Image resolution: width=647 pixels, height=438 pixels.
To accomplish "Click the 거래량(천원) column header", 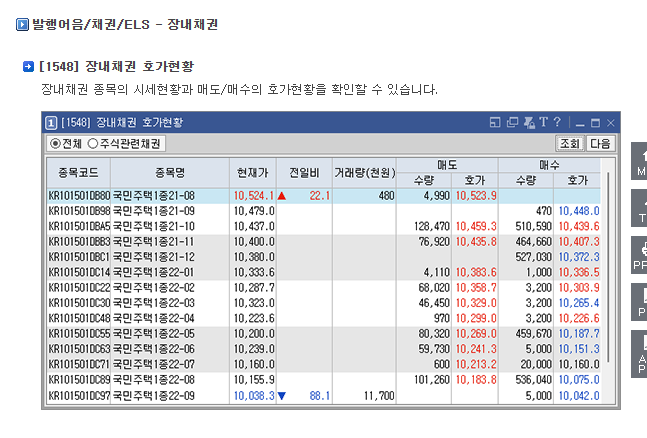I will [x=364, y=173].
